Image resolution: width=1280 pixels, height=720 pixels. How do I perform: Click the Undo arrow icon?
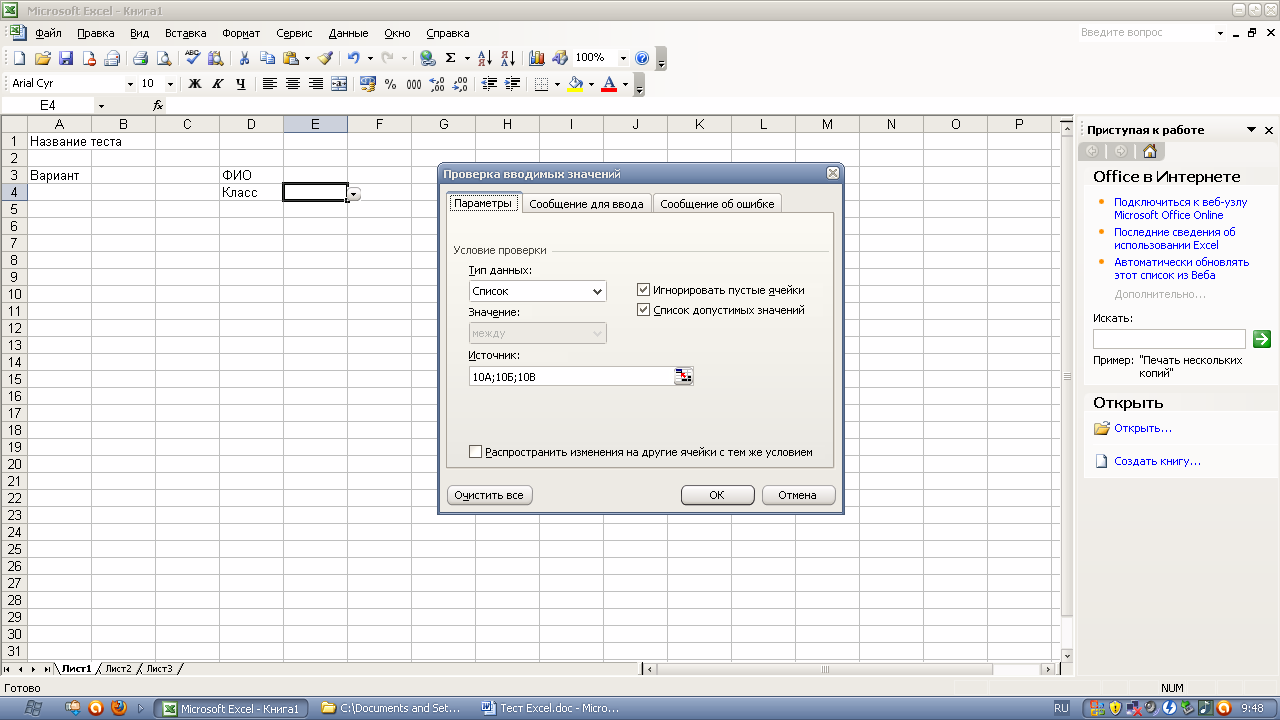tap(354, 58)
